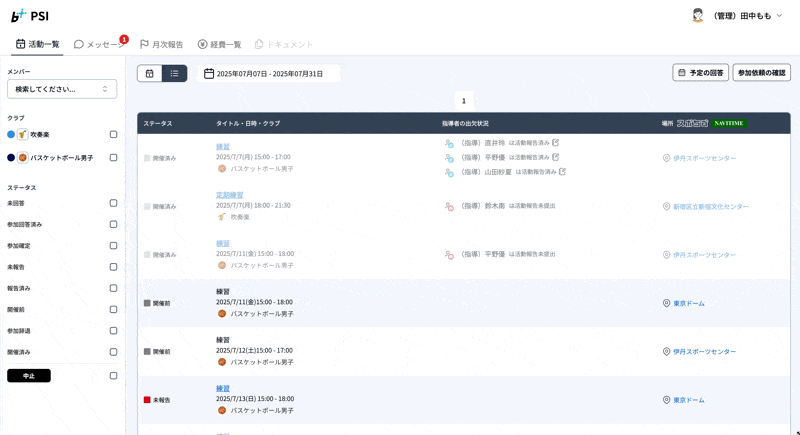Image resolution: width=800 pixels, height=435 pixels.
Task: Open the メッセージ tab
Action: coord(100,44)
